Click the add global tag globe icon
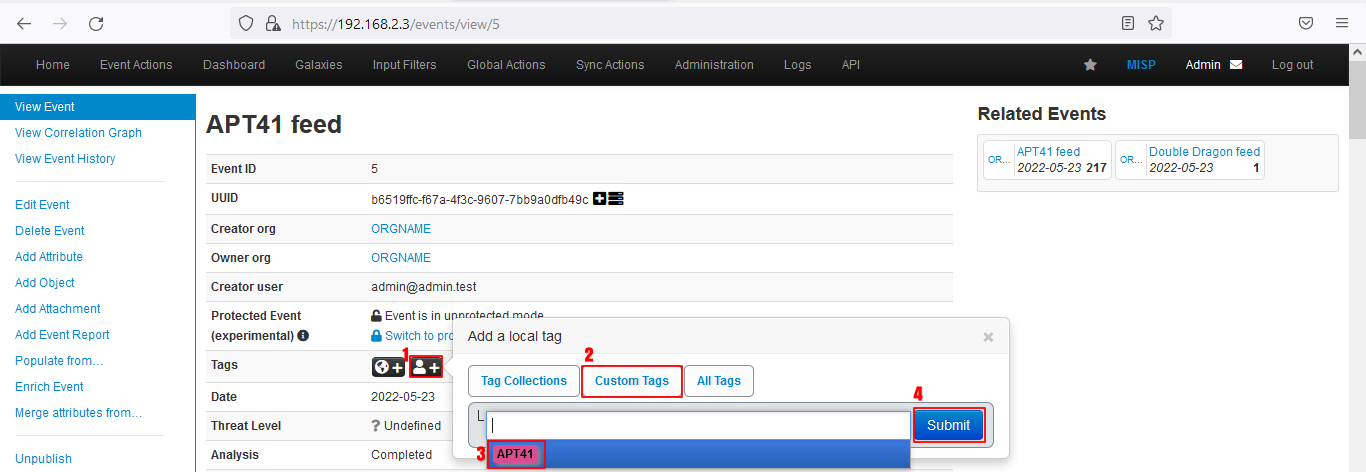 coord(389,368)
